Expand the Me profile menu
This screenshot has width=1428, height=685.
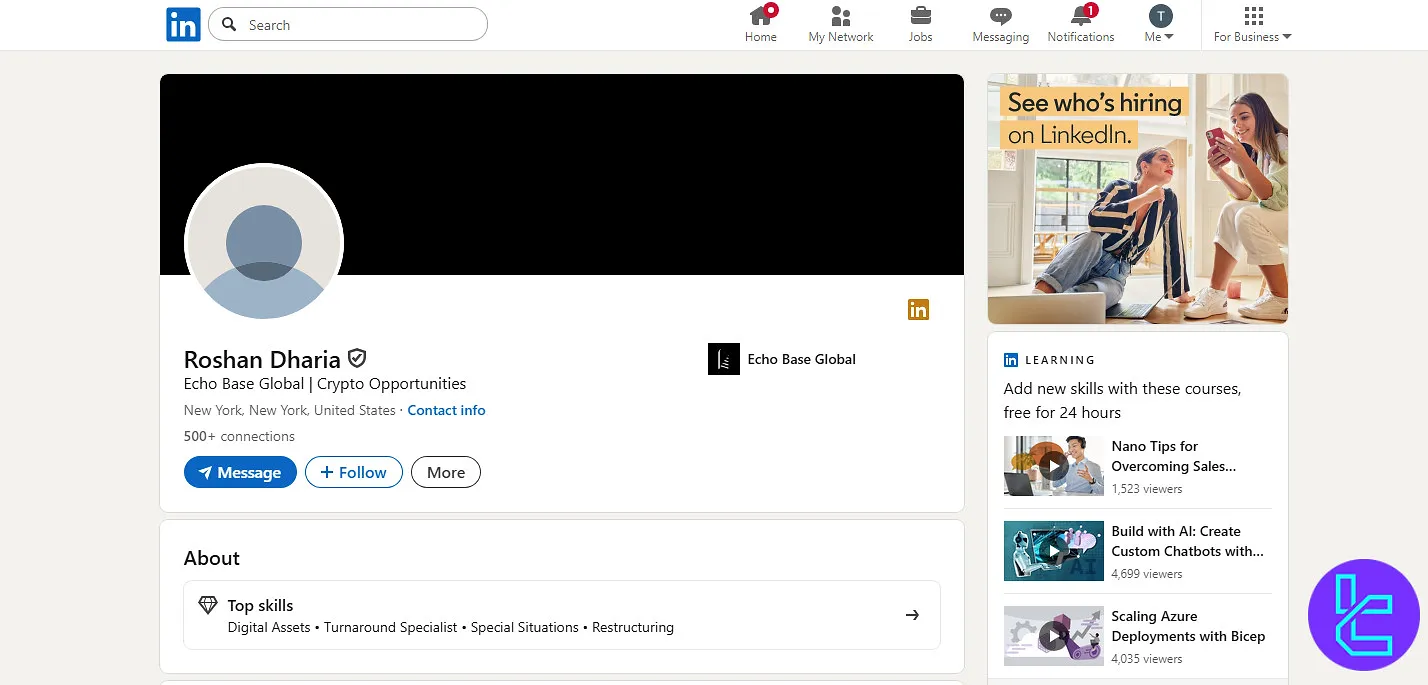click(x=1160, y=24)
